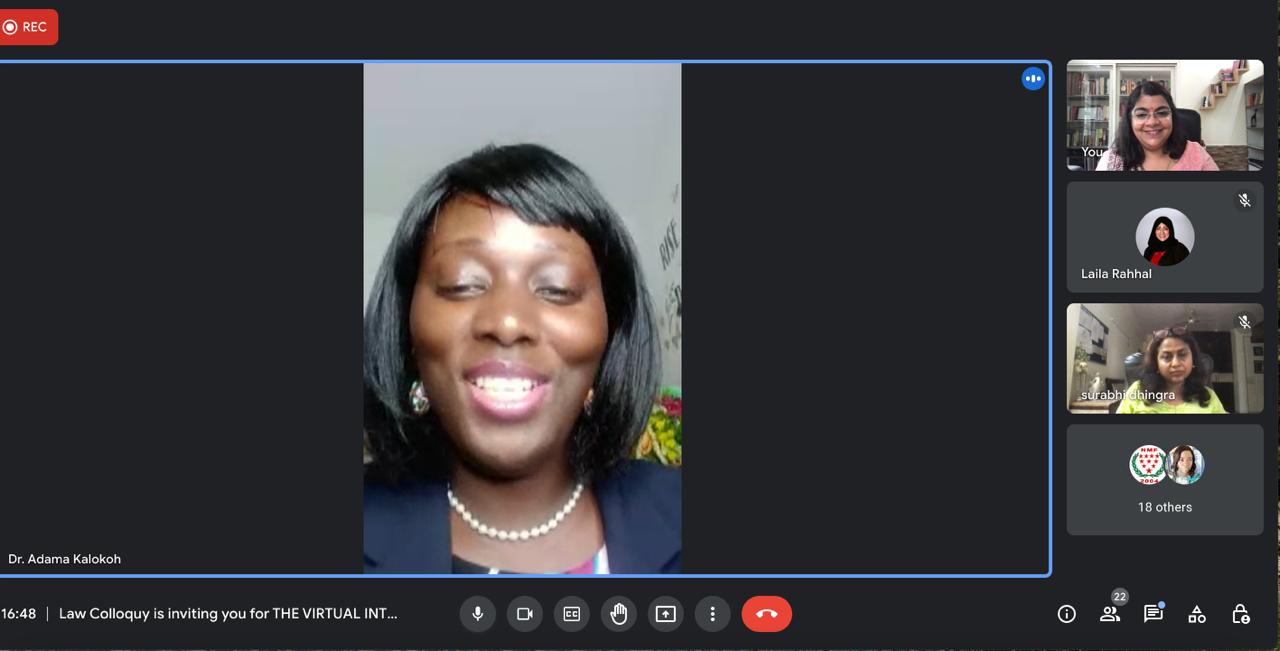Viewport: 1280px width, 651px height.
Task: Select Laila Rahhal's participant tile
Action: coord(1165,237)
